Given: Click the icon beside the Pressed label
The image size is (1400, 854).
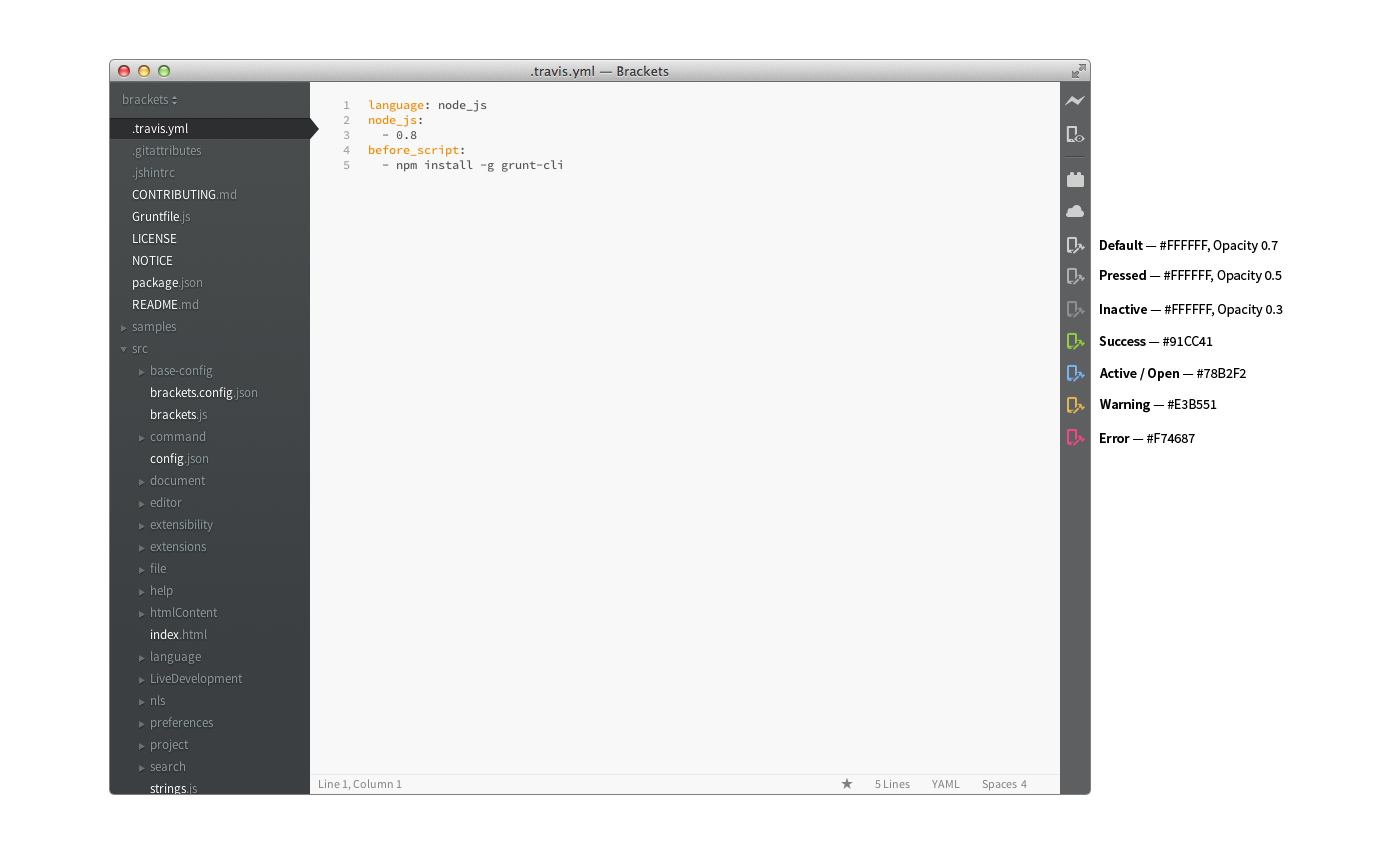Looking at the screenshot, I should point(1075,276).
